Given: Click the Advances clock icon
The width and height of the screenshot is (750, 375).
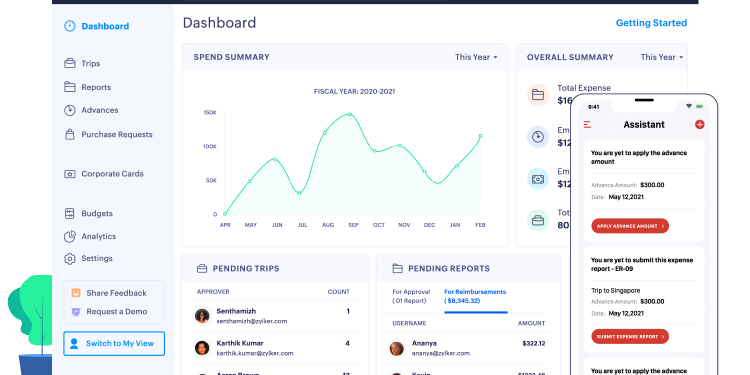Looking at the screenshot, I should [x=70, y=110].
